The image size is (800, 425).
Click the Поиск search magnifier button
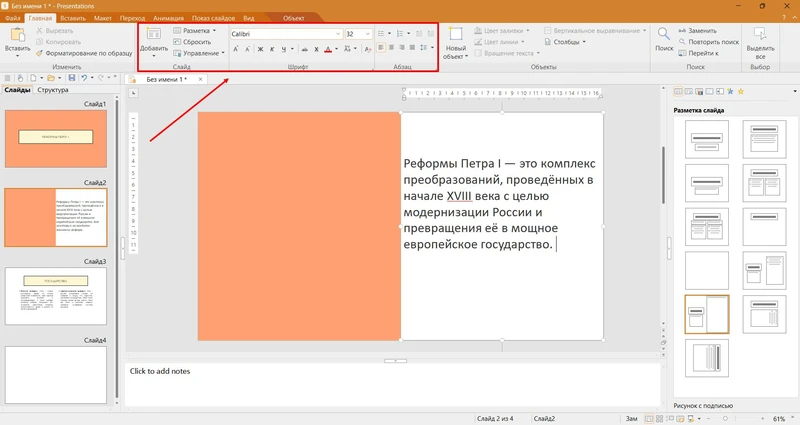tap(664, 40)
